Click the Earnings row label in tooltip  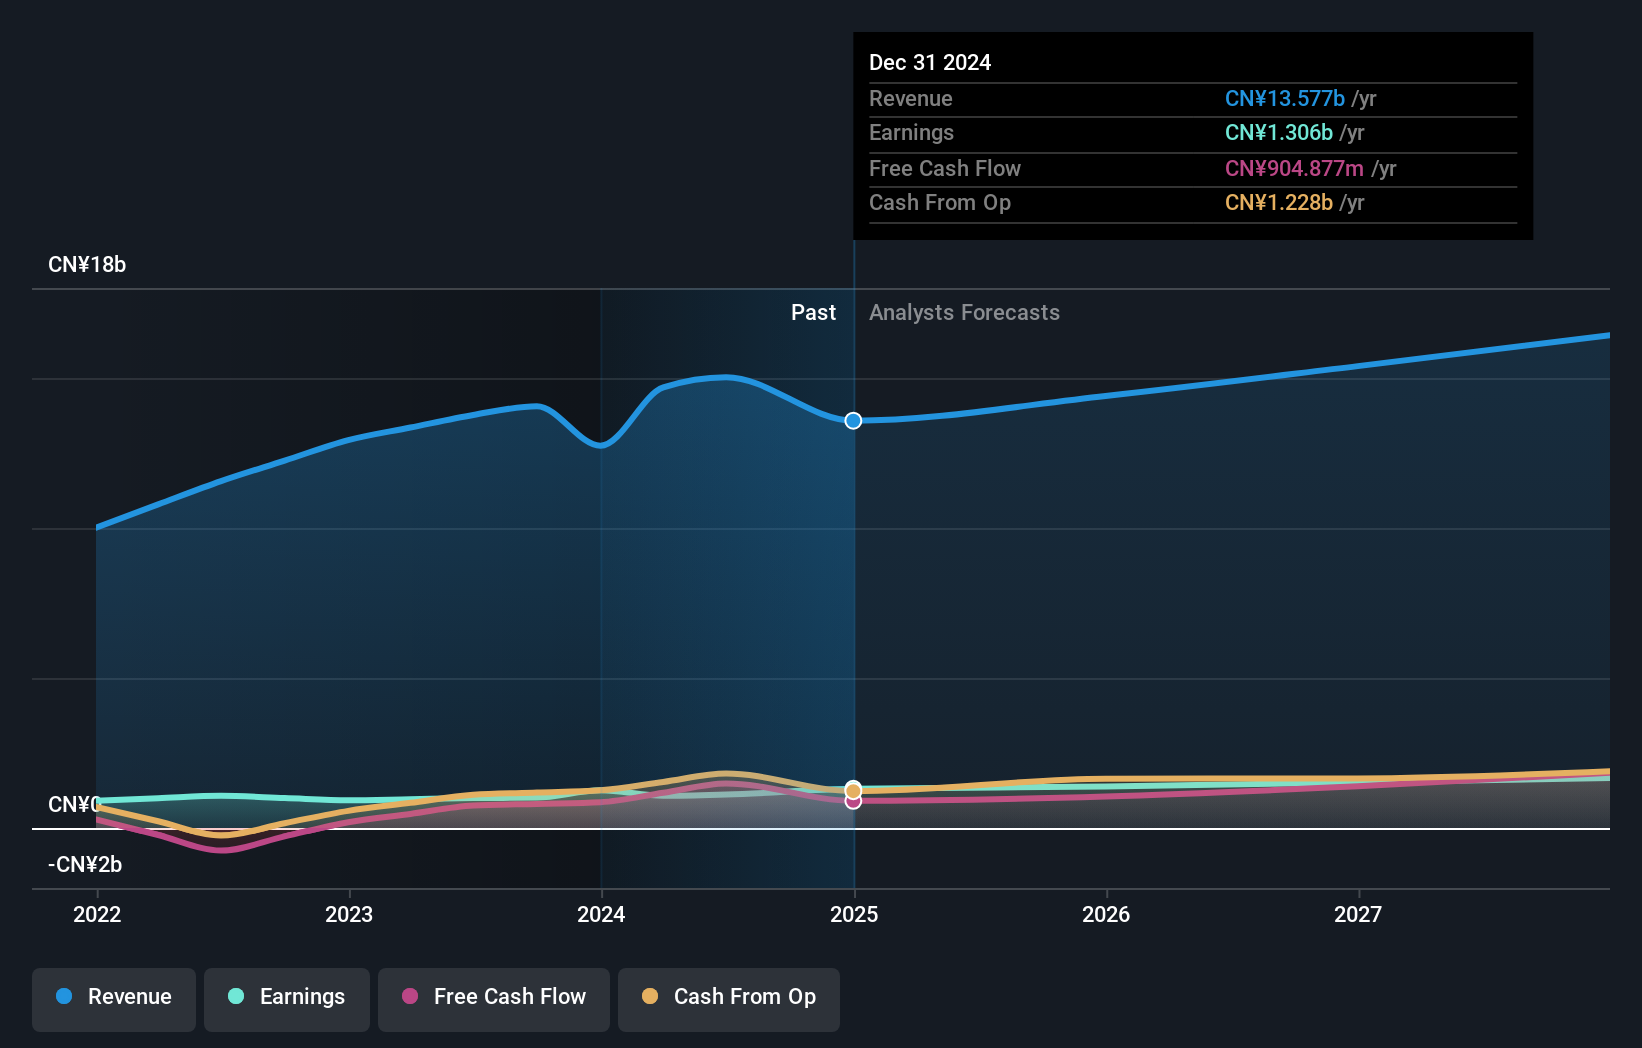[x=911, y=133]
